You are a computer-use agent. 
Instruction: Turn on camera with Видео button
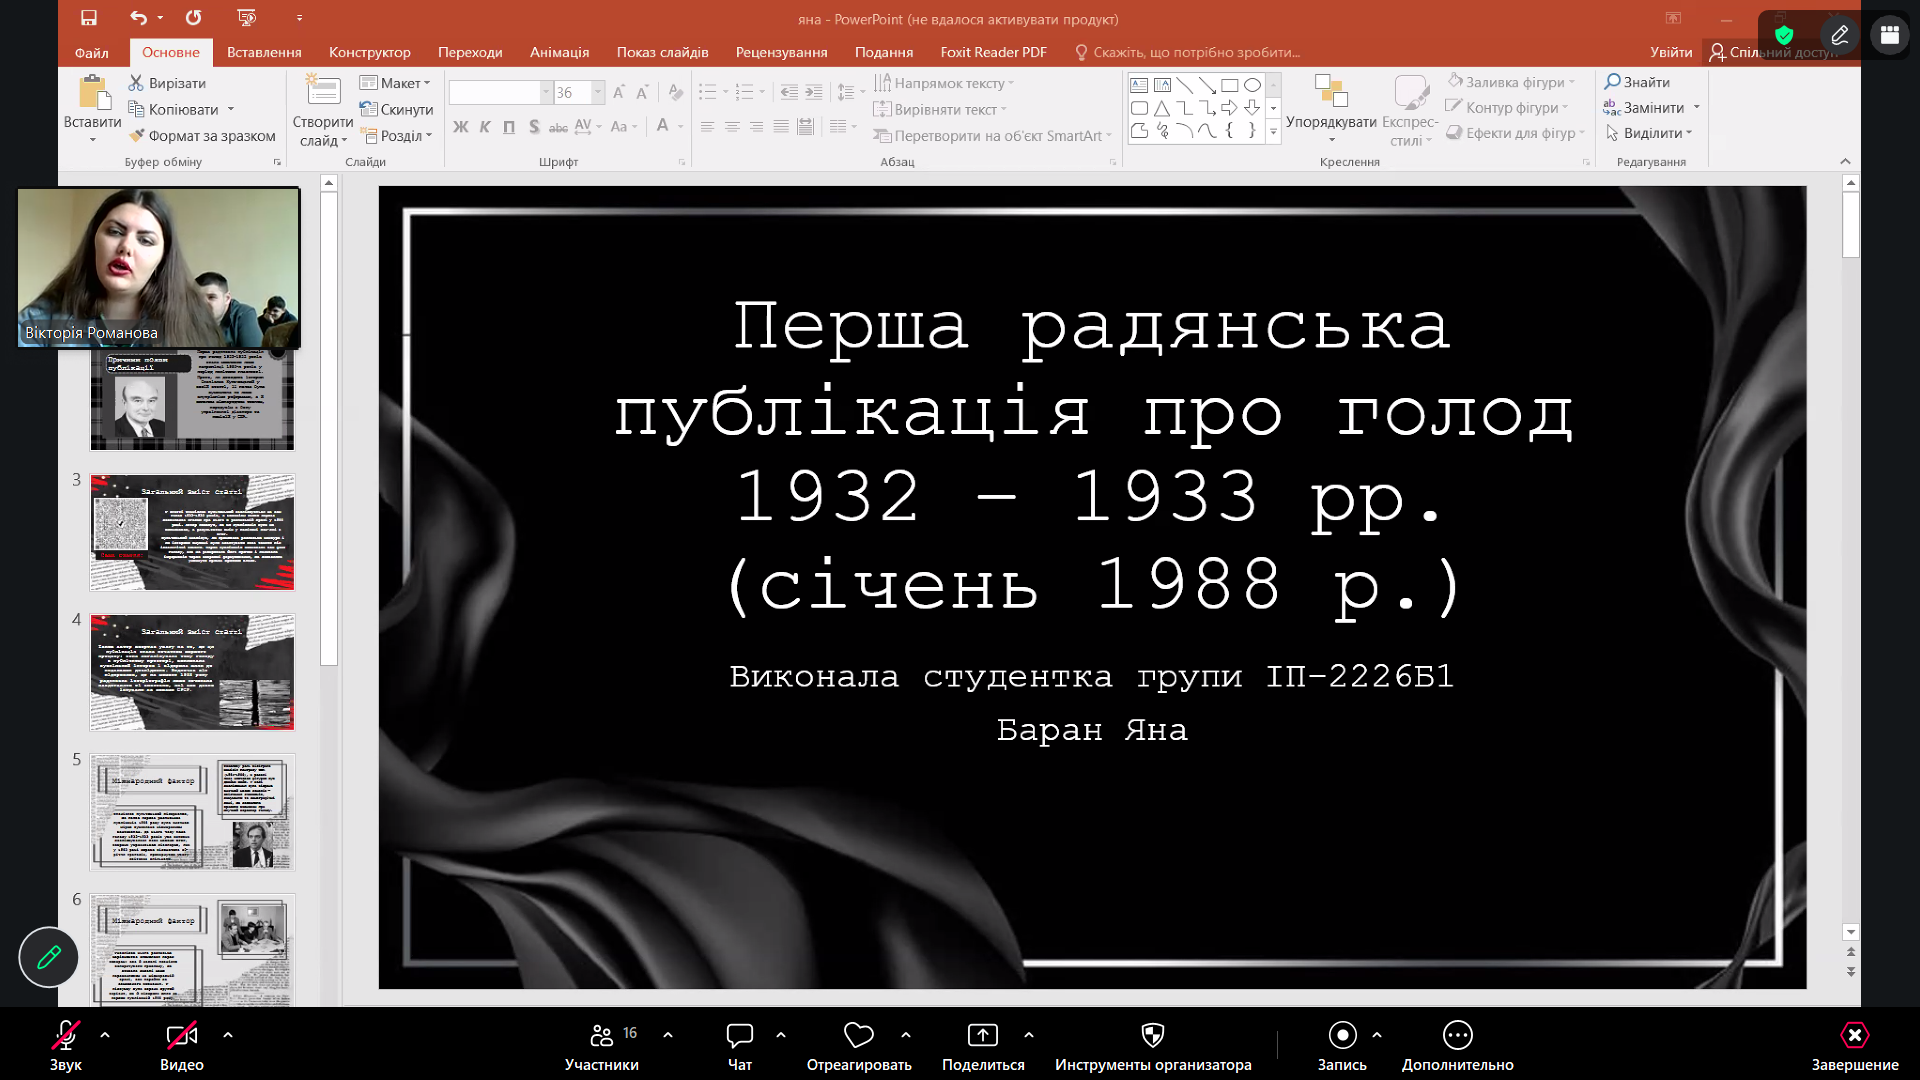coord(181,1036)
